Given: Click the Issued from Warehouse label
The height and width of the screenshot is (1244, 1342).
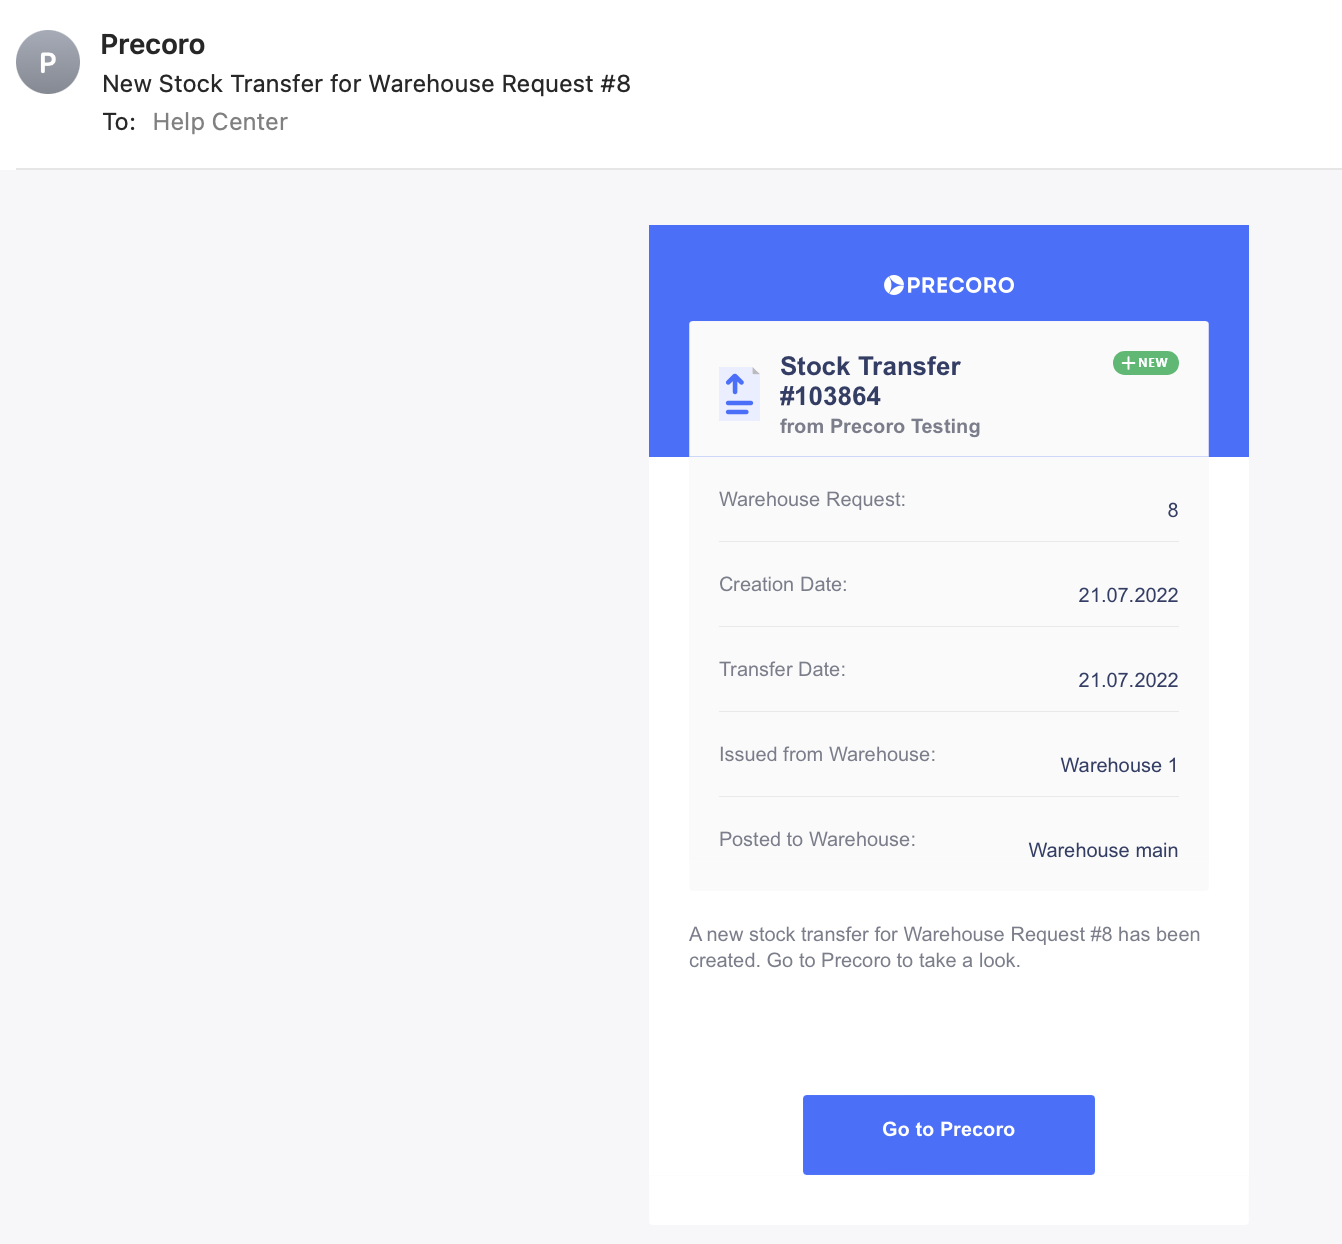Looking at the screenshot, I should (x=827, y=754).
